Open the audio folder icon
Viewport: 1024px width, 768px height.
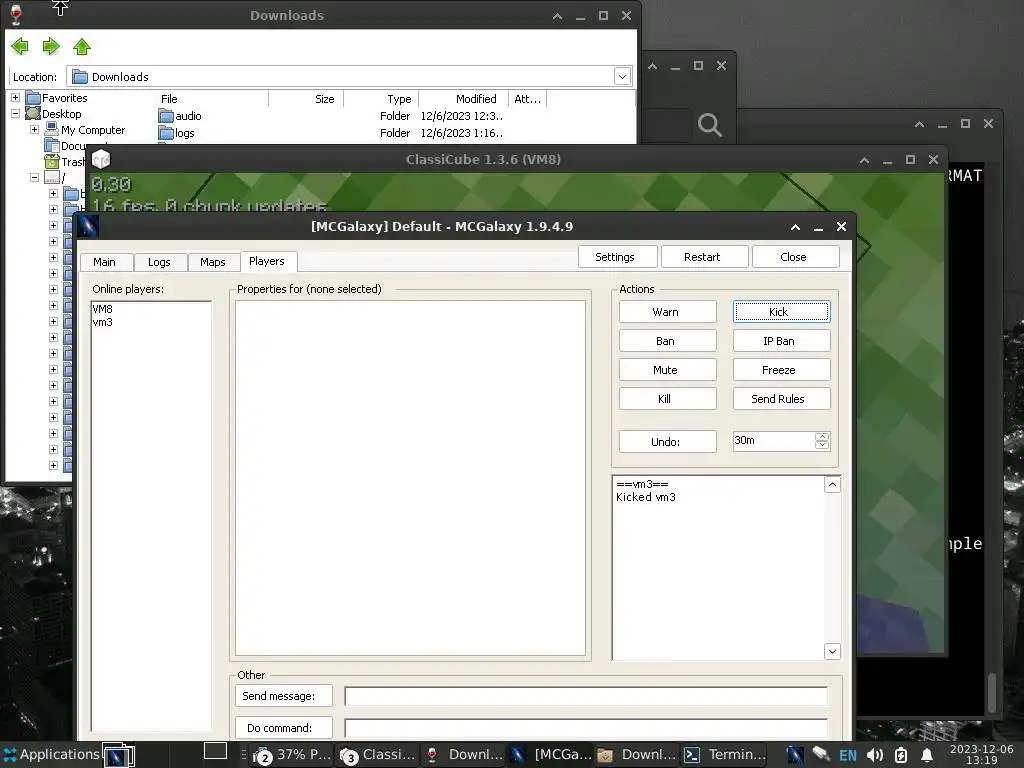click(x=166, y=116)
